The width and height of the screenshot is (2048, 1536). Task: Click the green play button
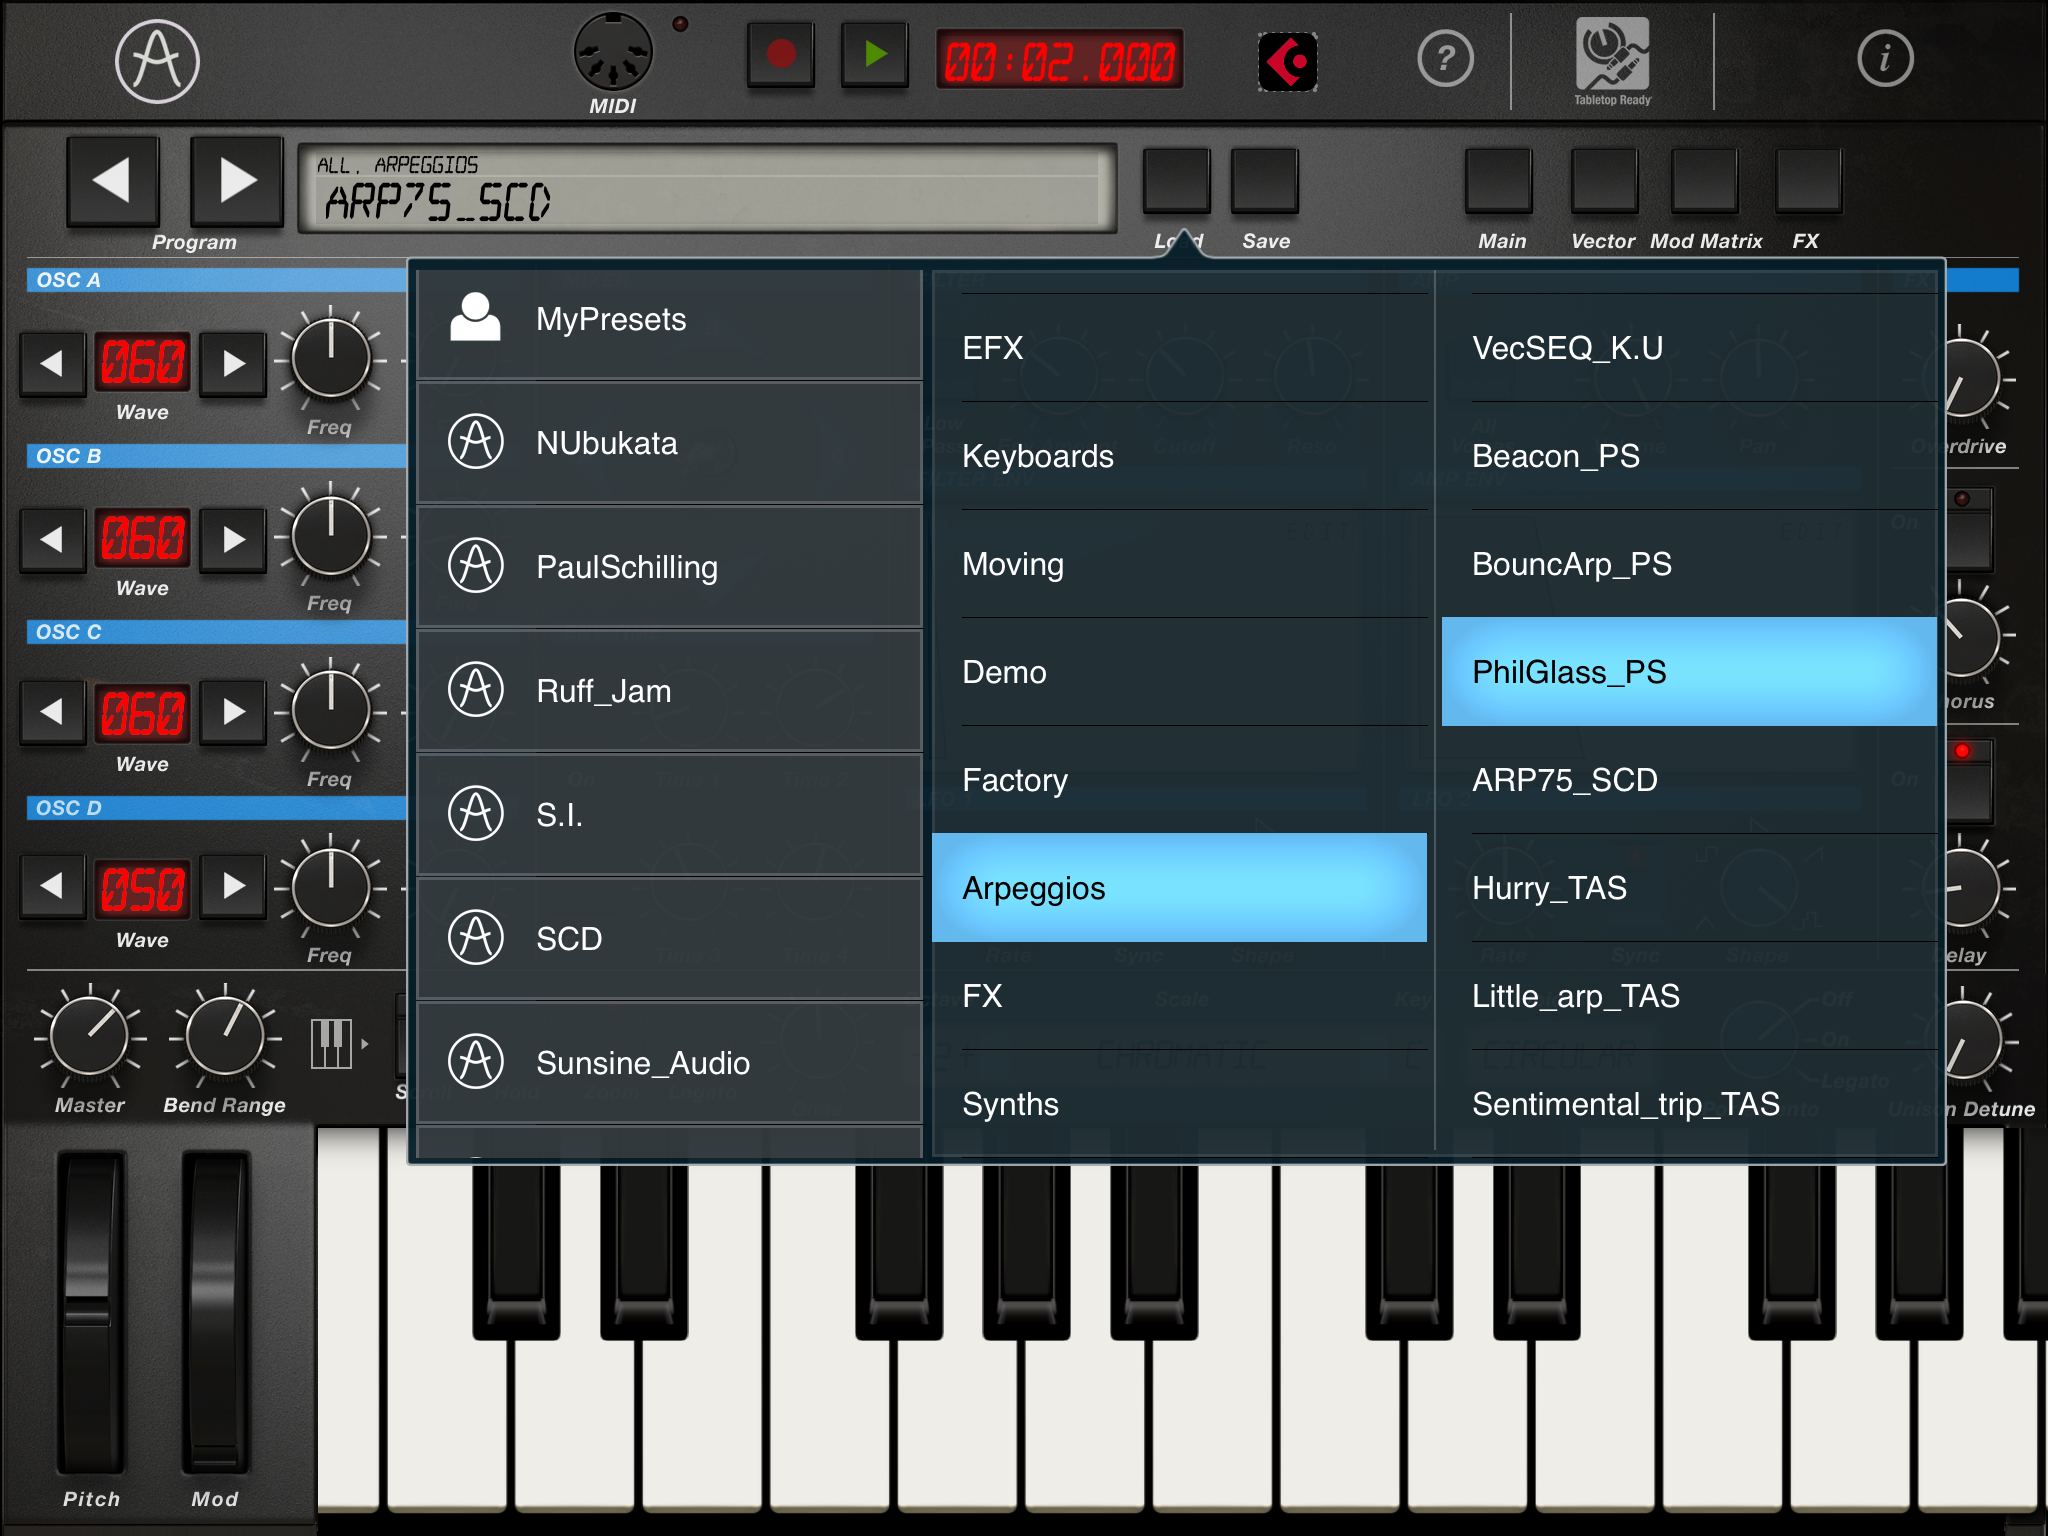pyautogui.click(x=875, y=55)
